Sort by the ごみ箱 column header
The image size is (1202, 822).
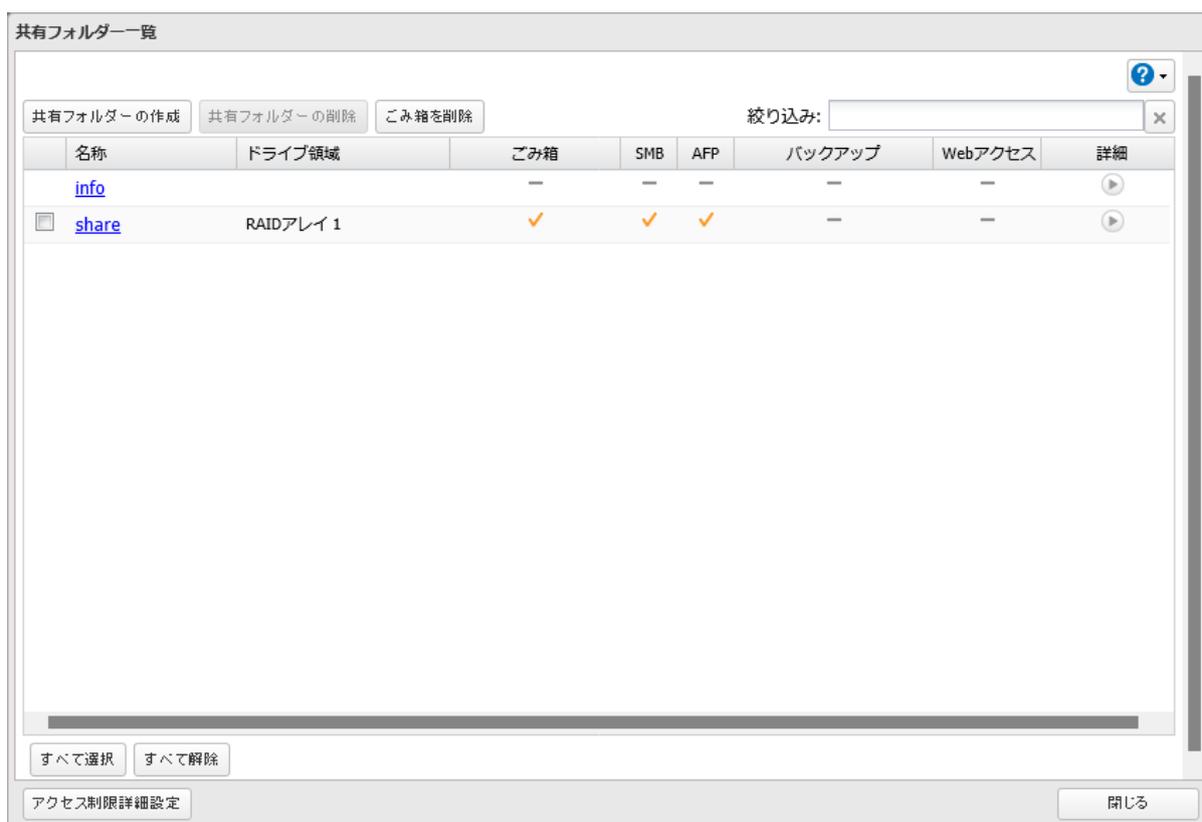click(535, 152)
